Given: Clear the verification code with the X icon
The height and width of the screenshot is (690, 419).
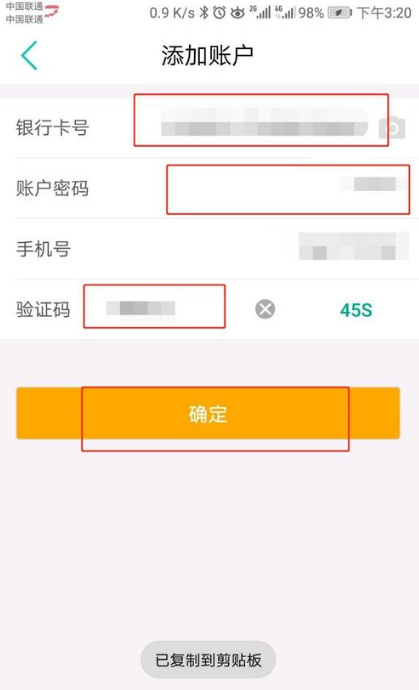Looking at the screenshot, I should click(265, 309).
